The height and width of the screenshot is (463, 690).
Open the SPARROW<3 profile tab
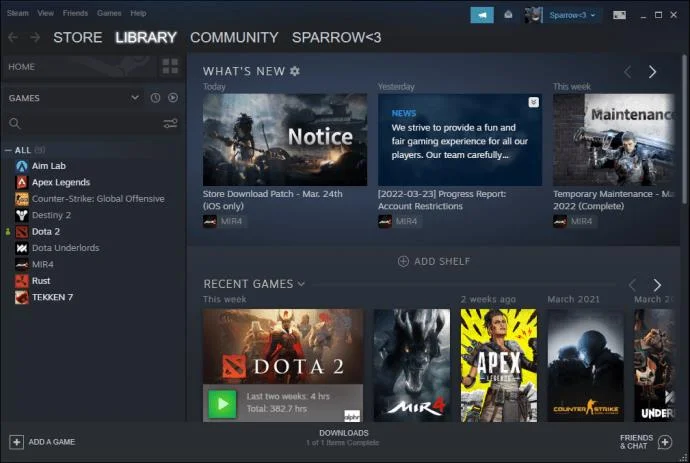[x=337, y=37]
